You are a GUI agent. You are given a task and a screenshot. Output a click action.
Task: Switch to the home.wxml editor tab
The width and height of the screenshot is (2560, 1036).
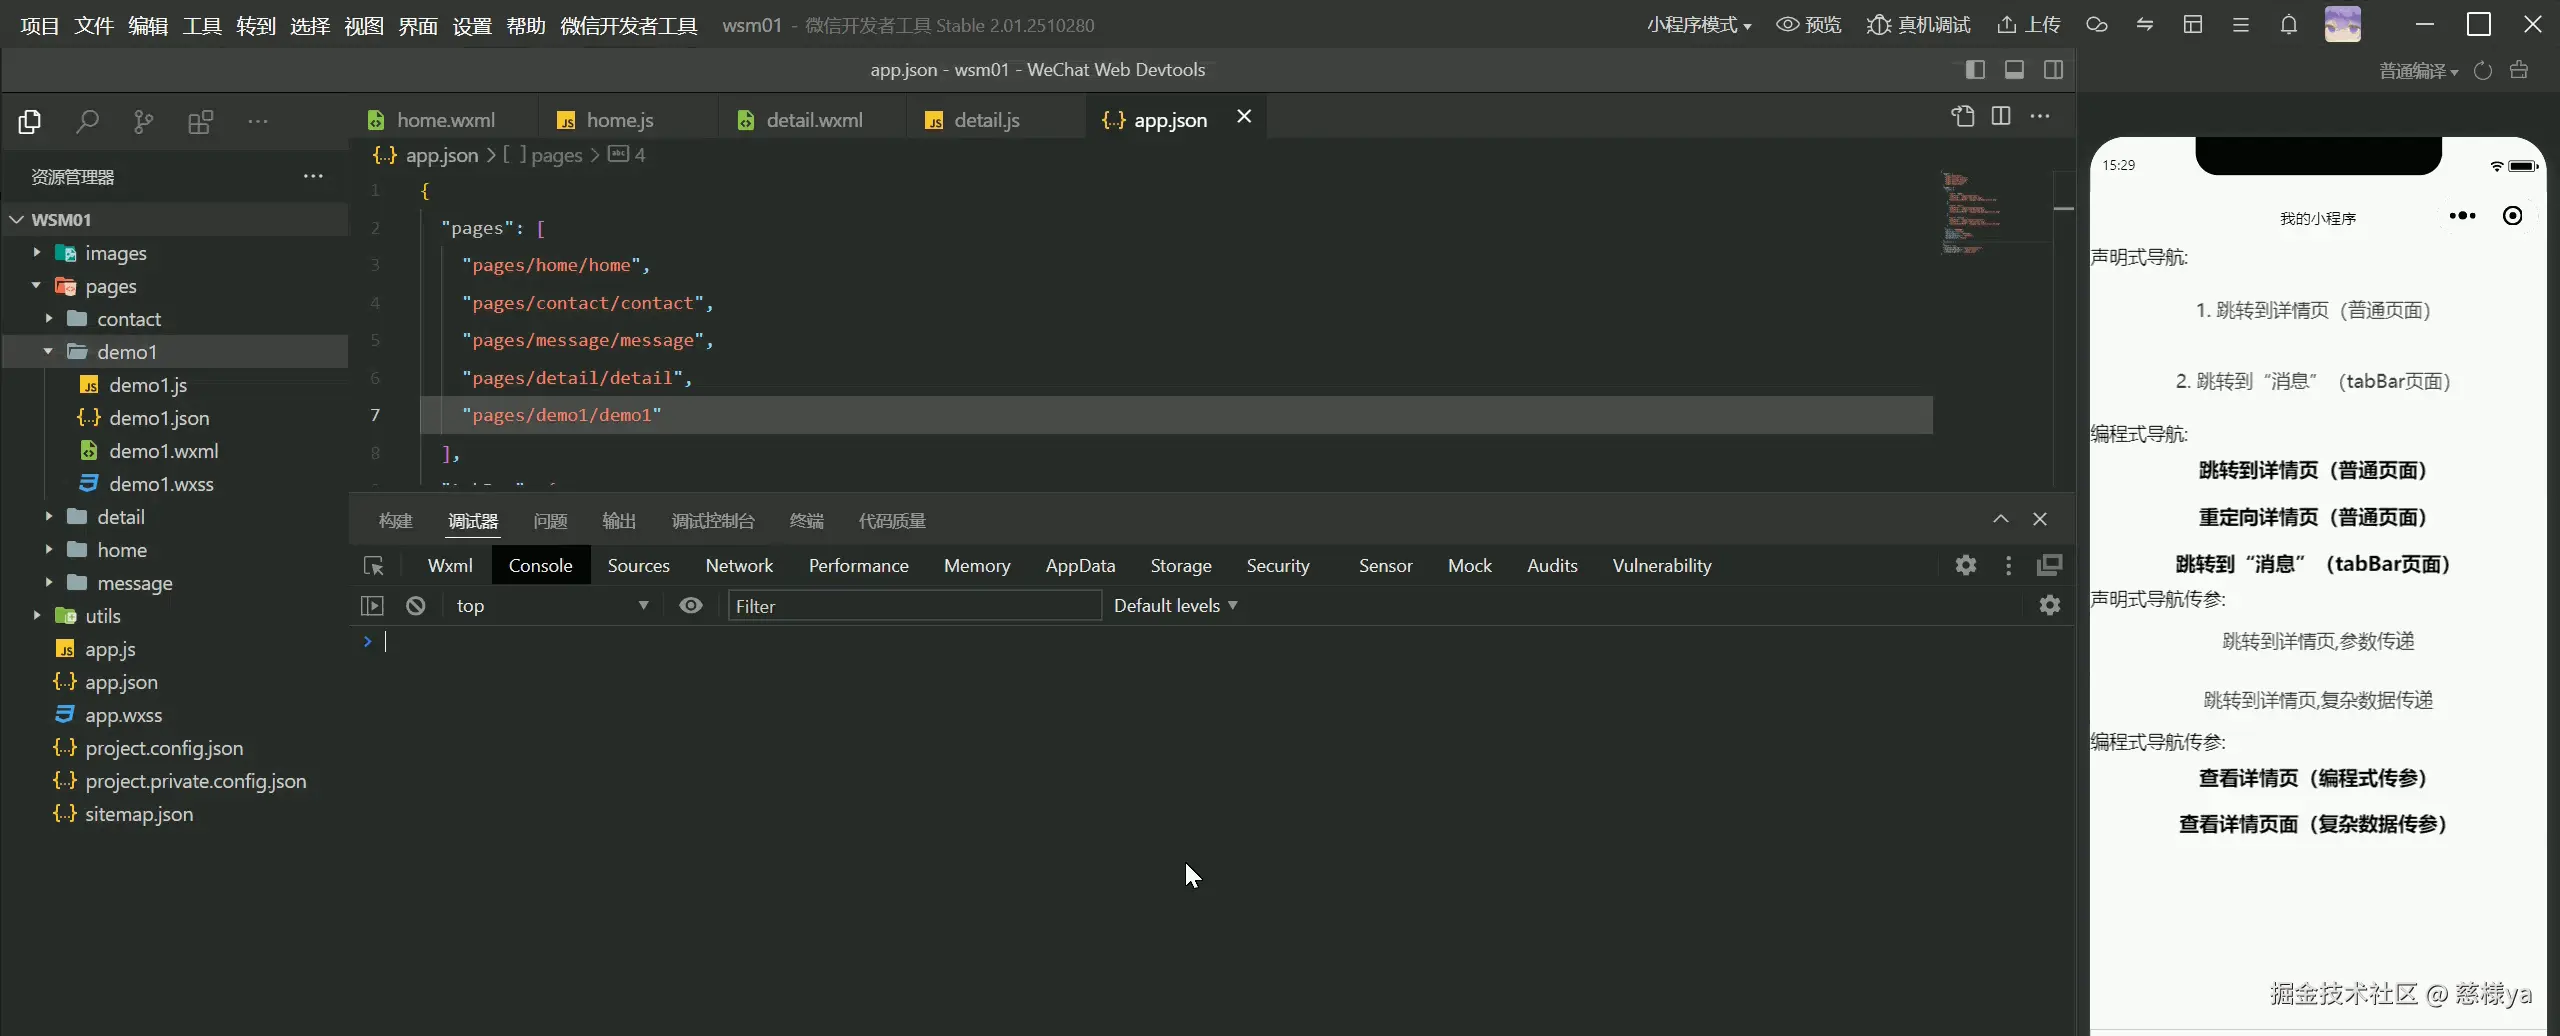tap(444, 120)
